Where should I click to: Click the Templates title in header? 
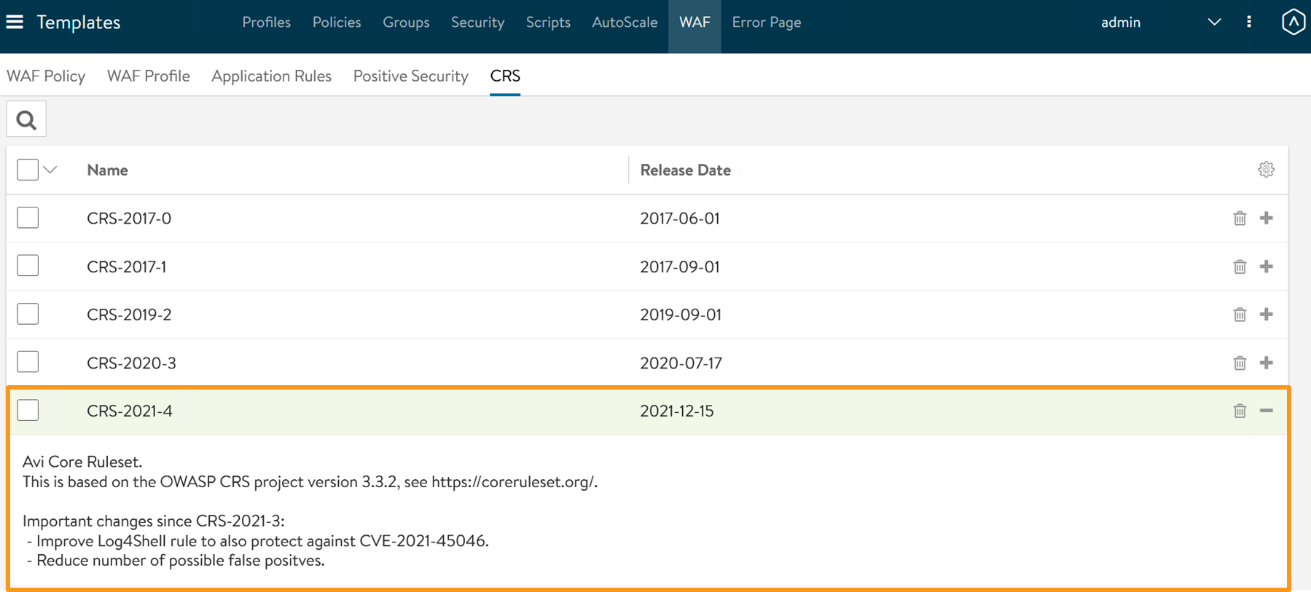(79, 22)
